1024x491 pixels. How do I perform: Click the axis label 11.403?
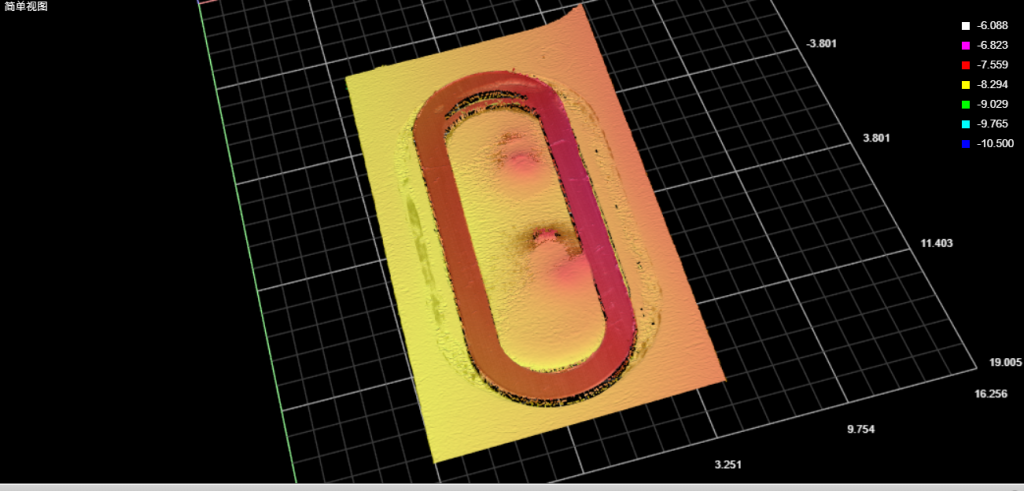pos(936,243)
